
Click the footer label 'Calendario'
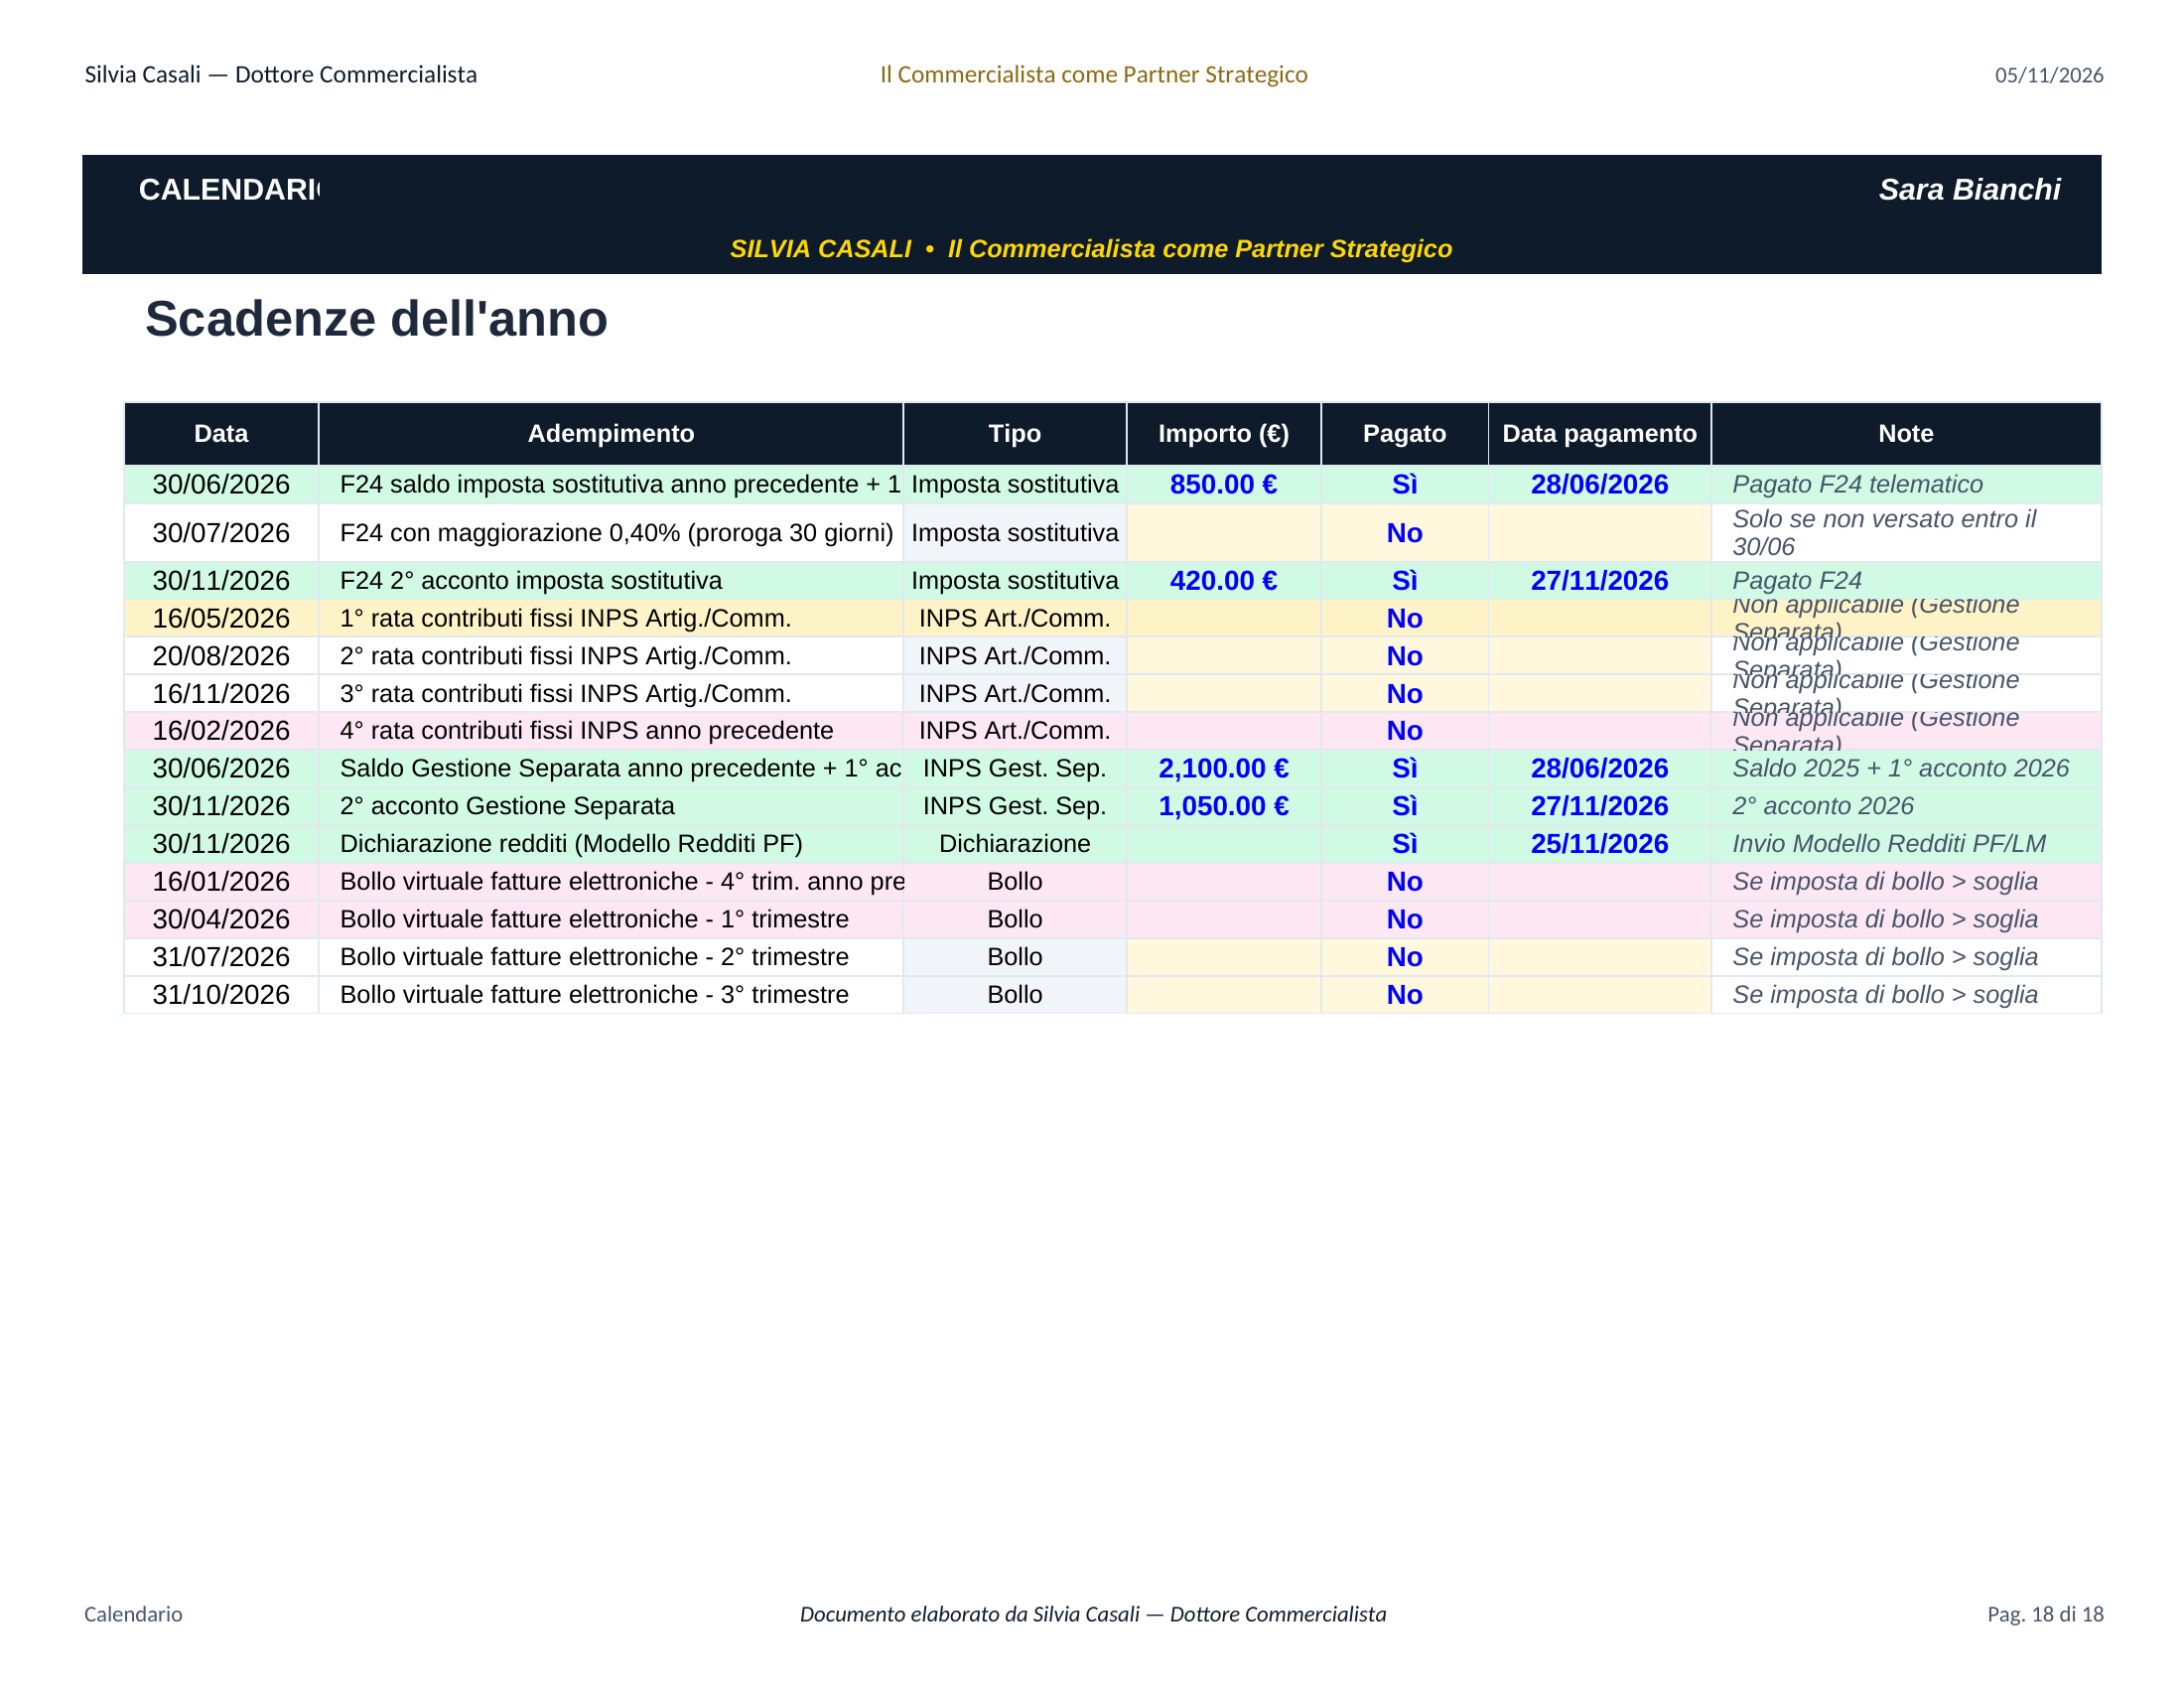pos(133,1614)
